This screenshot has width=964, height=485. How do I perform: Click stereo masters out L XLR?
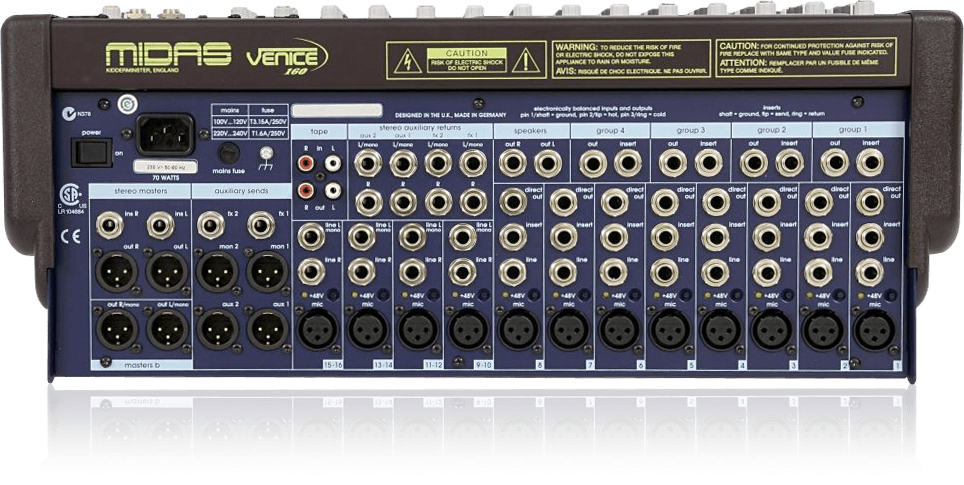(167, 272)
